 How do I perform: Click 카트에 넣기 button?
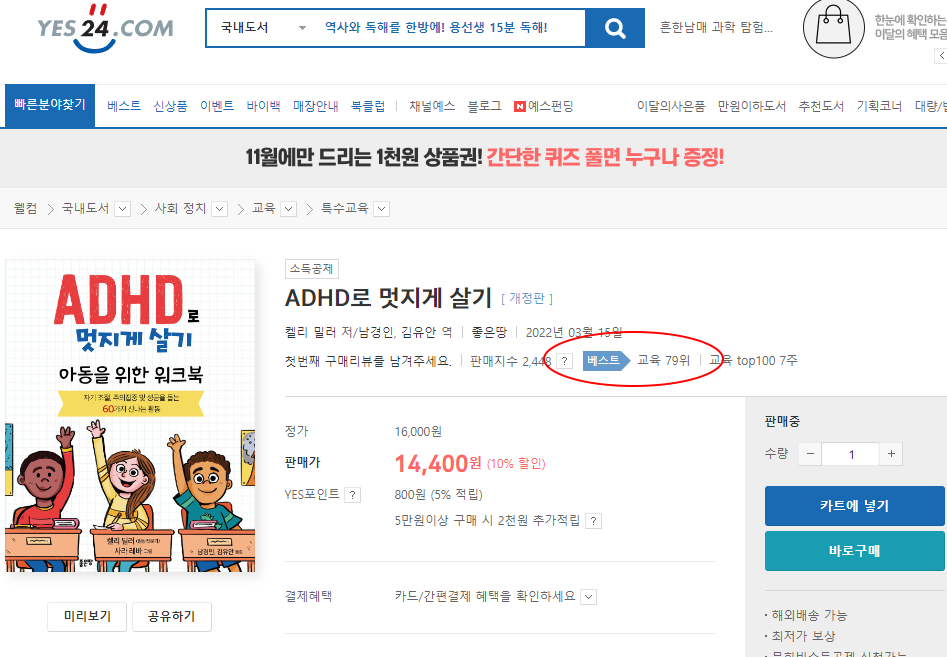pos(854,506)
